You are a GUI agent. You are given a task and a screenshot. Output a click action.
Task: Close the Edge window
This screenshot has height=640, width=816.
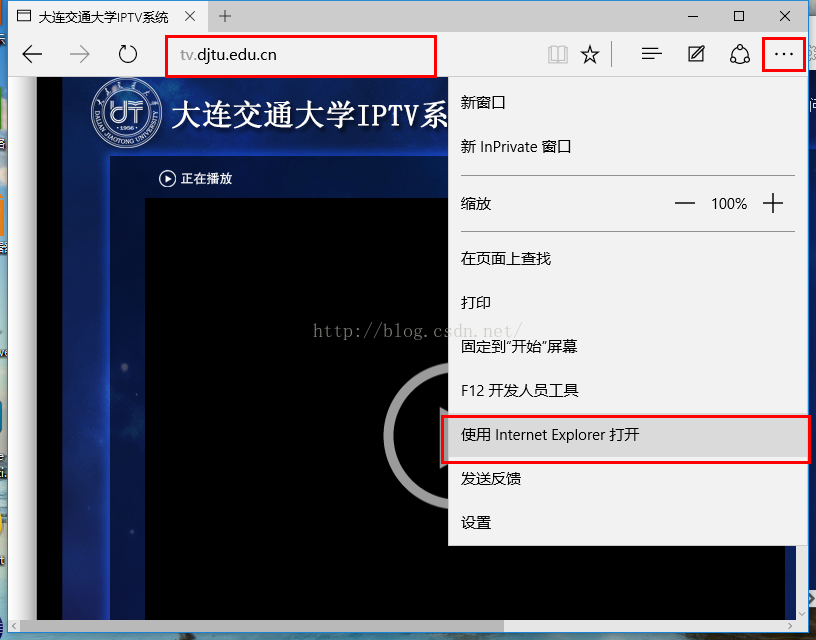[785, 16]
